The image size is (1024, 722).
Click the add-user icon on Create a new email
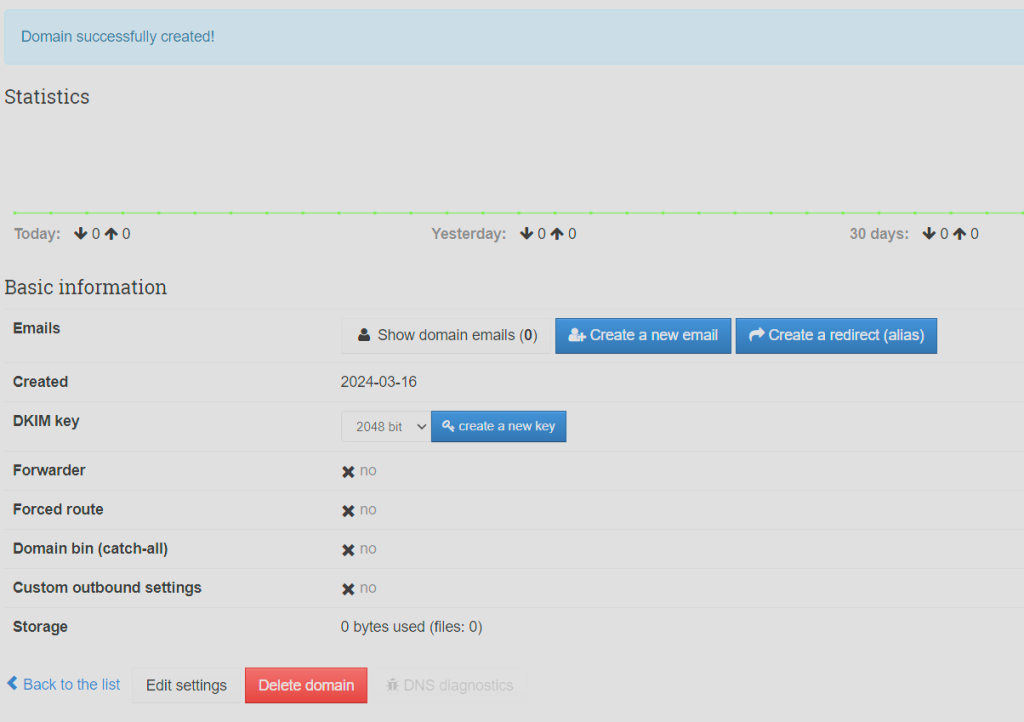tap(576, 335)
